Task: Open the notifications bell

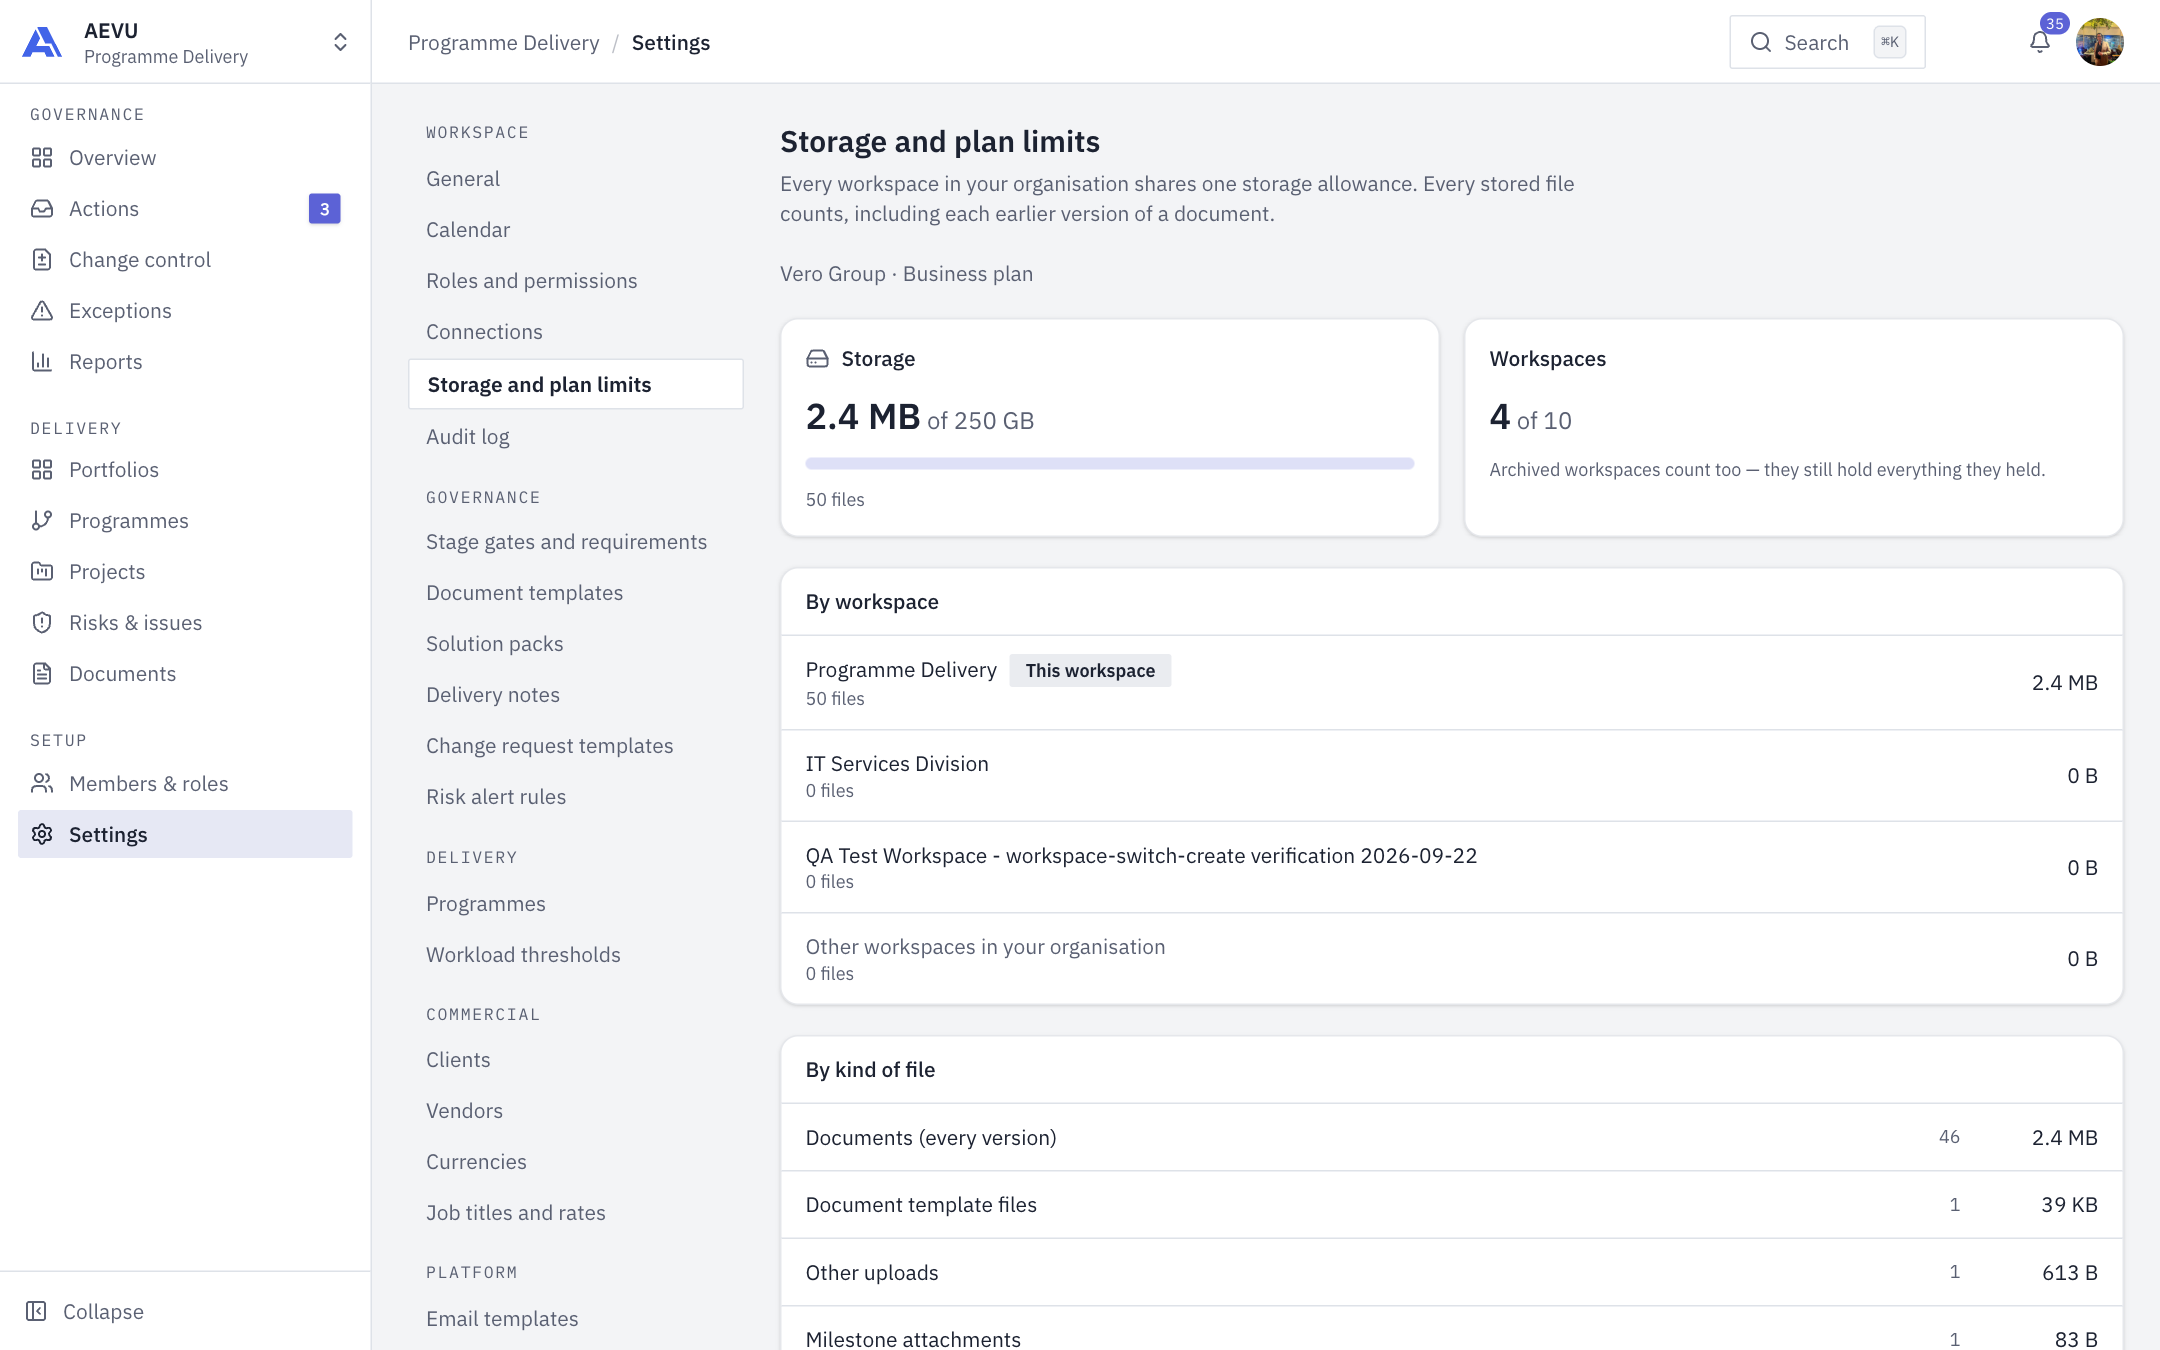Action: tap(2040, 42)
